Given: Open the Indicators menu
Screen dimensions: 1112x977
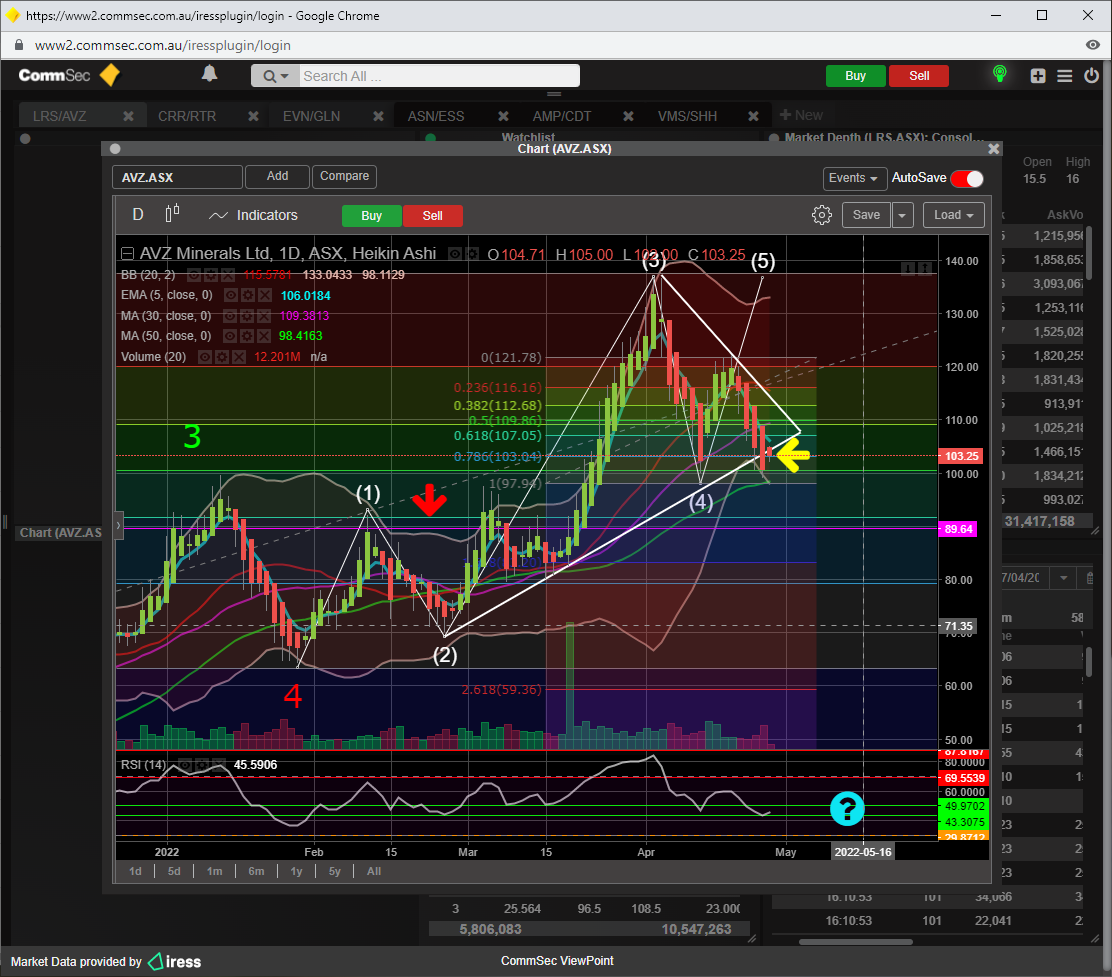Looking at the screenshot, I should [x=253, y=215].
